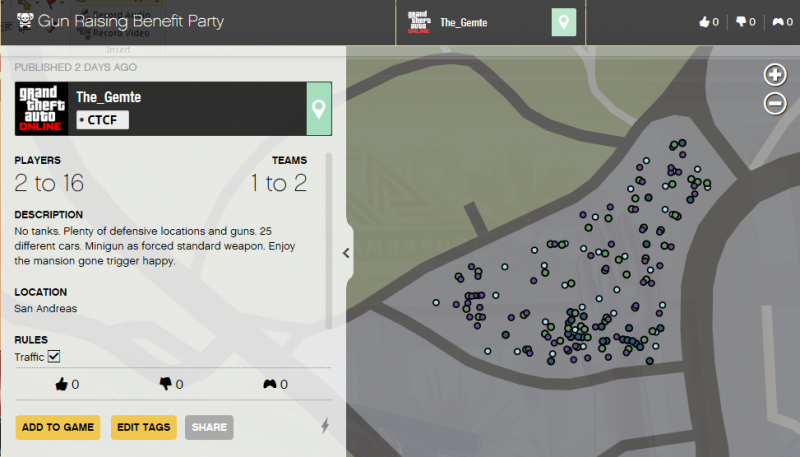Click the gamepad icon in the top bar

point(777,22)
